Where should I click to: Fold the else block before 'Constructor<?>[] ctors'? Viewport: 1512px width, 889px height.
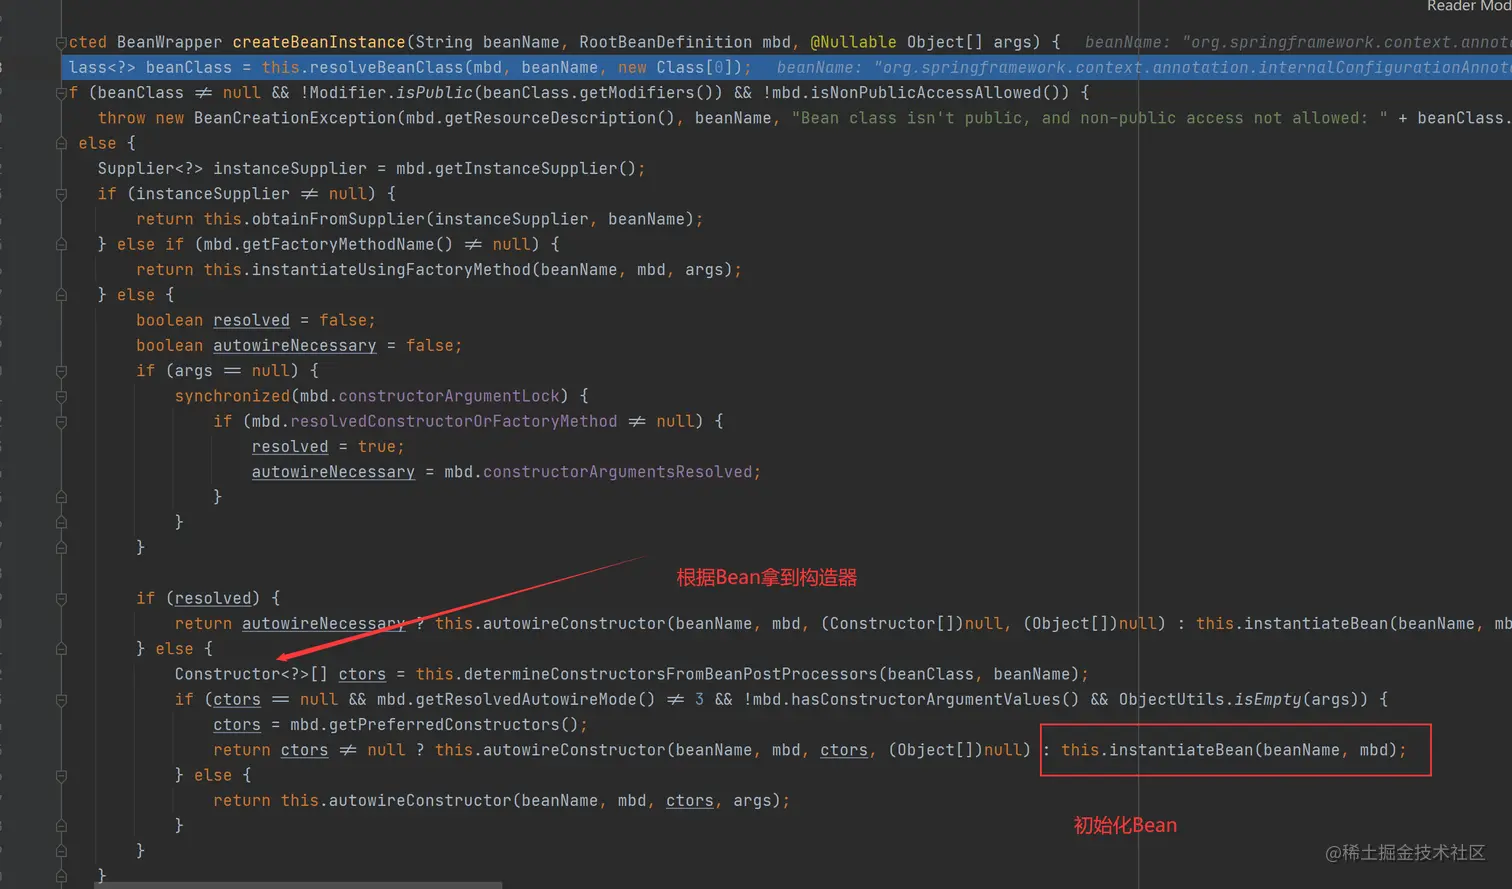(61, 649)
